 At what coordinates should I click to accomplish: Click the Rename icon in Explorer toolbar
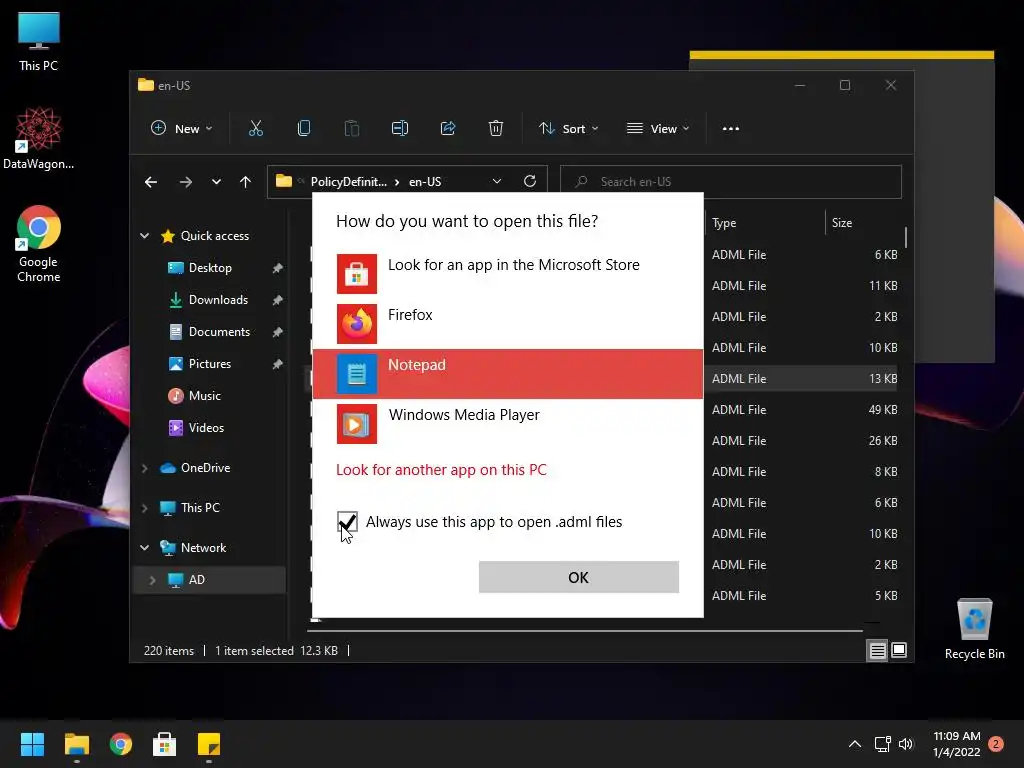[400, 129]
